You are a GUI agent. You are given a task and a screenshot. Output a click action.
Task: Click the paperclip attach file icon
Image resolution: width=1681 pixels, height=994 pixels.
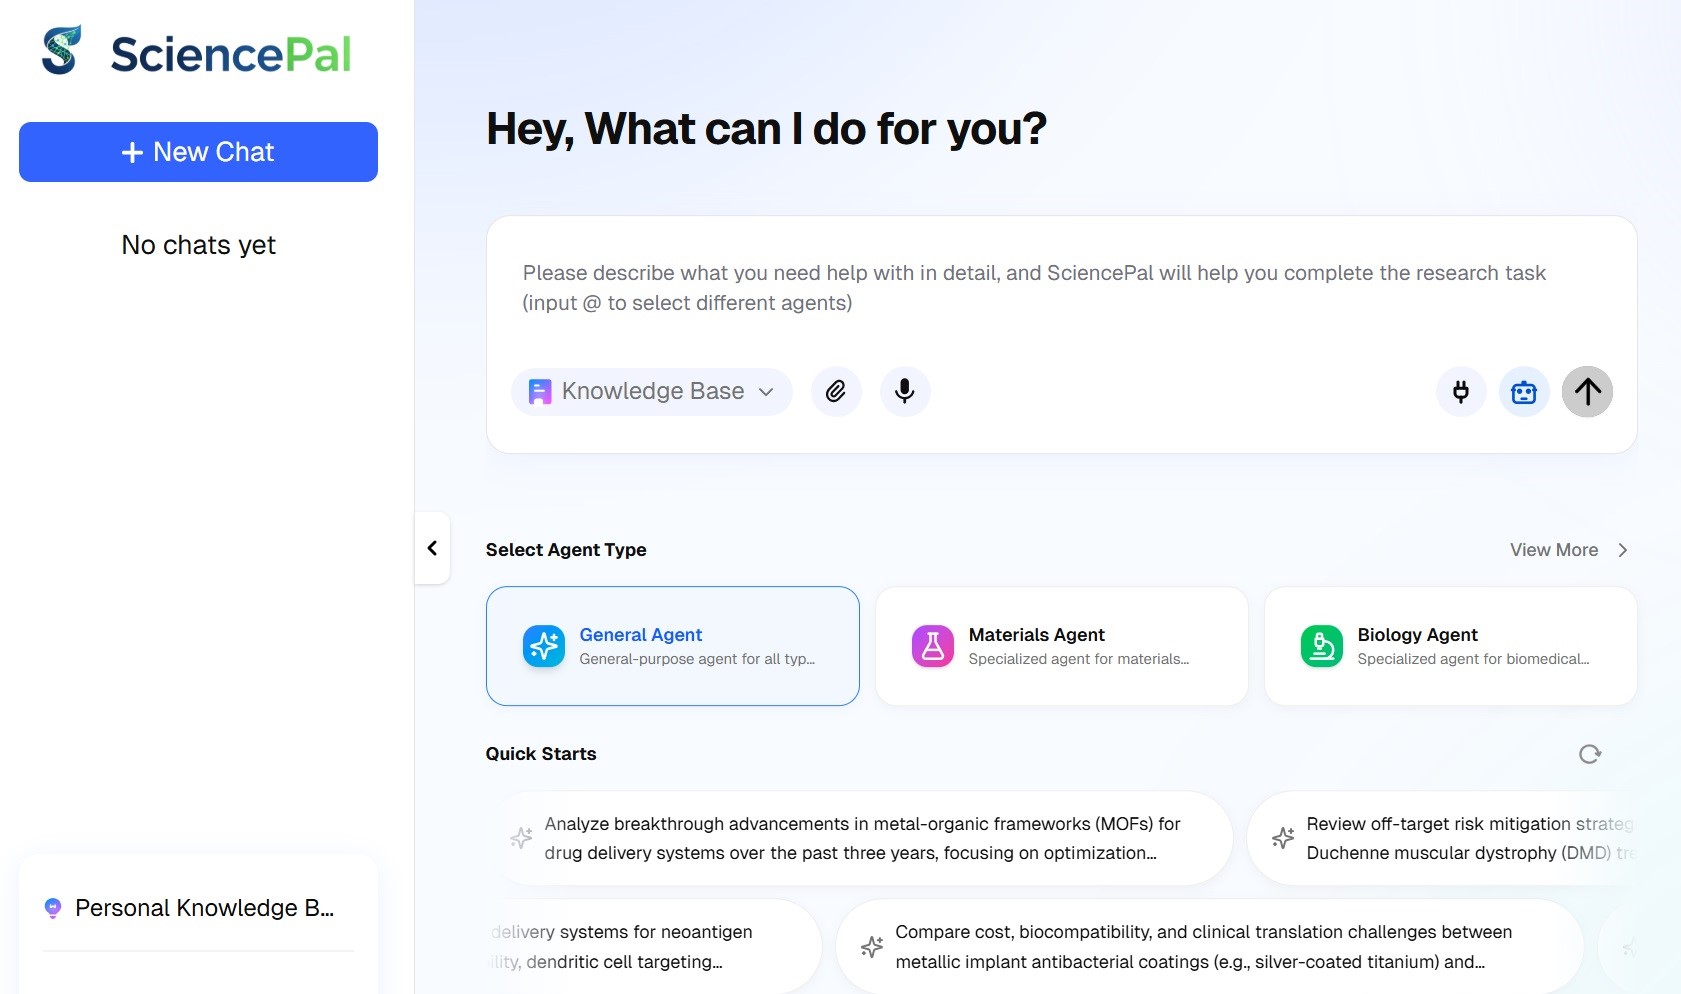(x=836, y=391)
